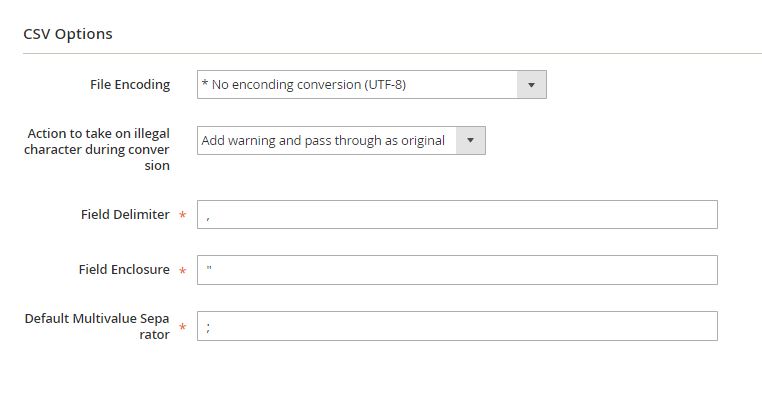Click the double-quote value inside Field Enclosure
Image resolution: width=762 pixels, height=407 pixels.
point(209,268)
